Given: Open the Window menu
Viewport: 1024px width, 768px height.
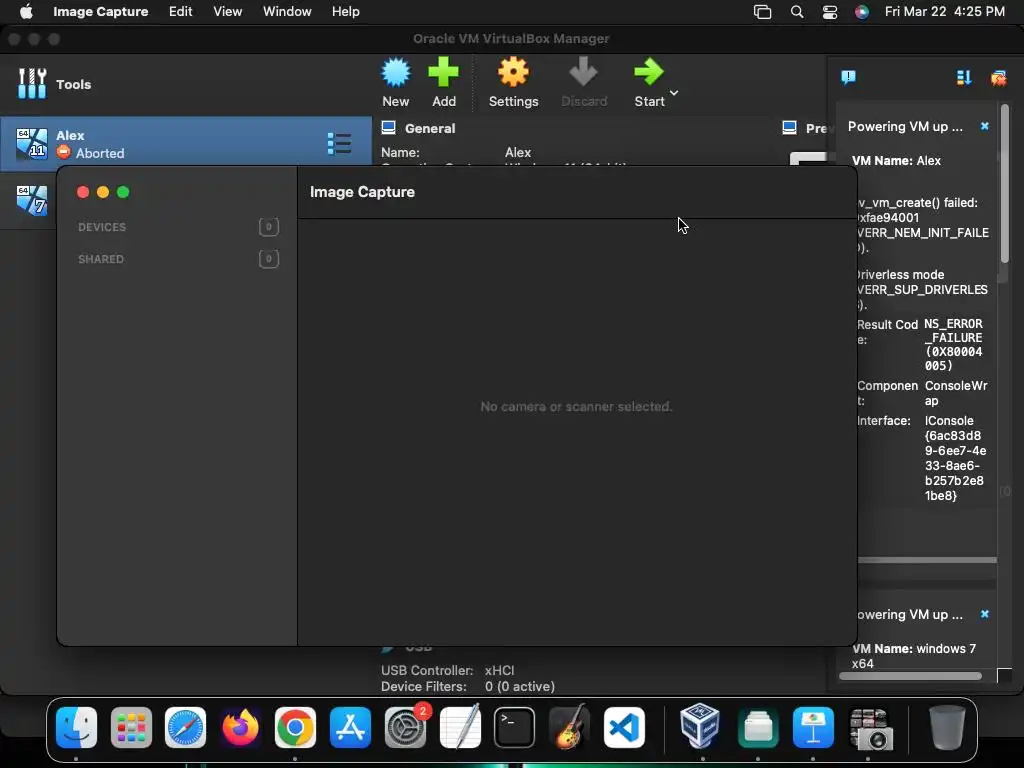Looking at the screenshot, I should click(287, 11).
